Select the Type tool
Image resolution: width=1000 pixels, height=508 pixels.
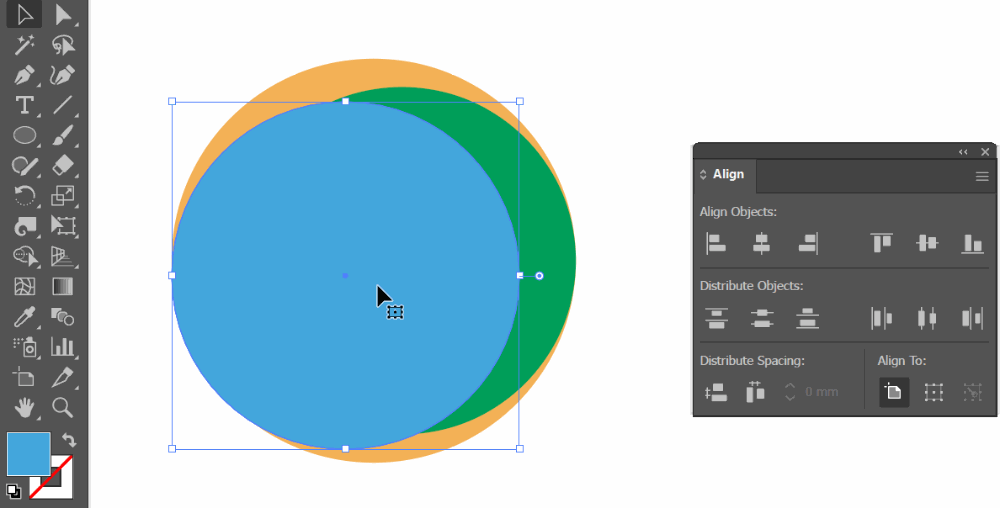24,105
